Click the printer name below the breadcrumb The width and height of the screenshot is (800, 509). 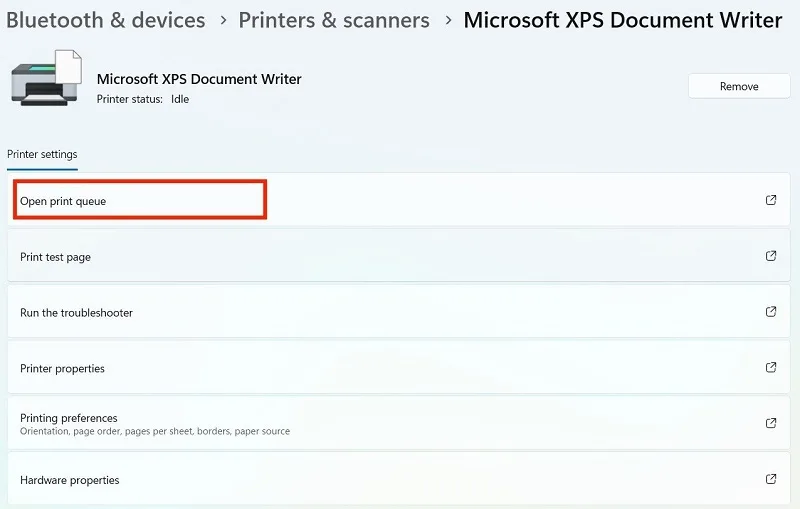(x=199, y=79)
